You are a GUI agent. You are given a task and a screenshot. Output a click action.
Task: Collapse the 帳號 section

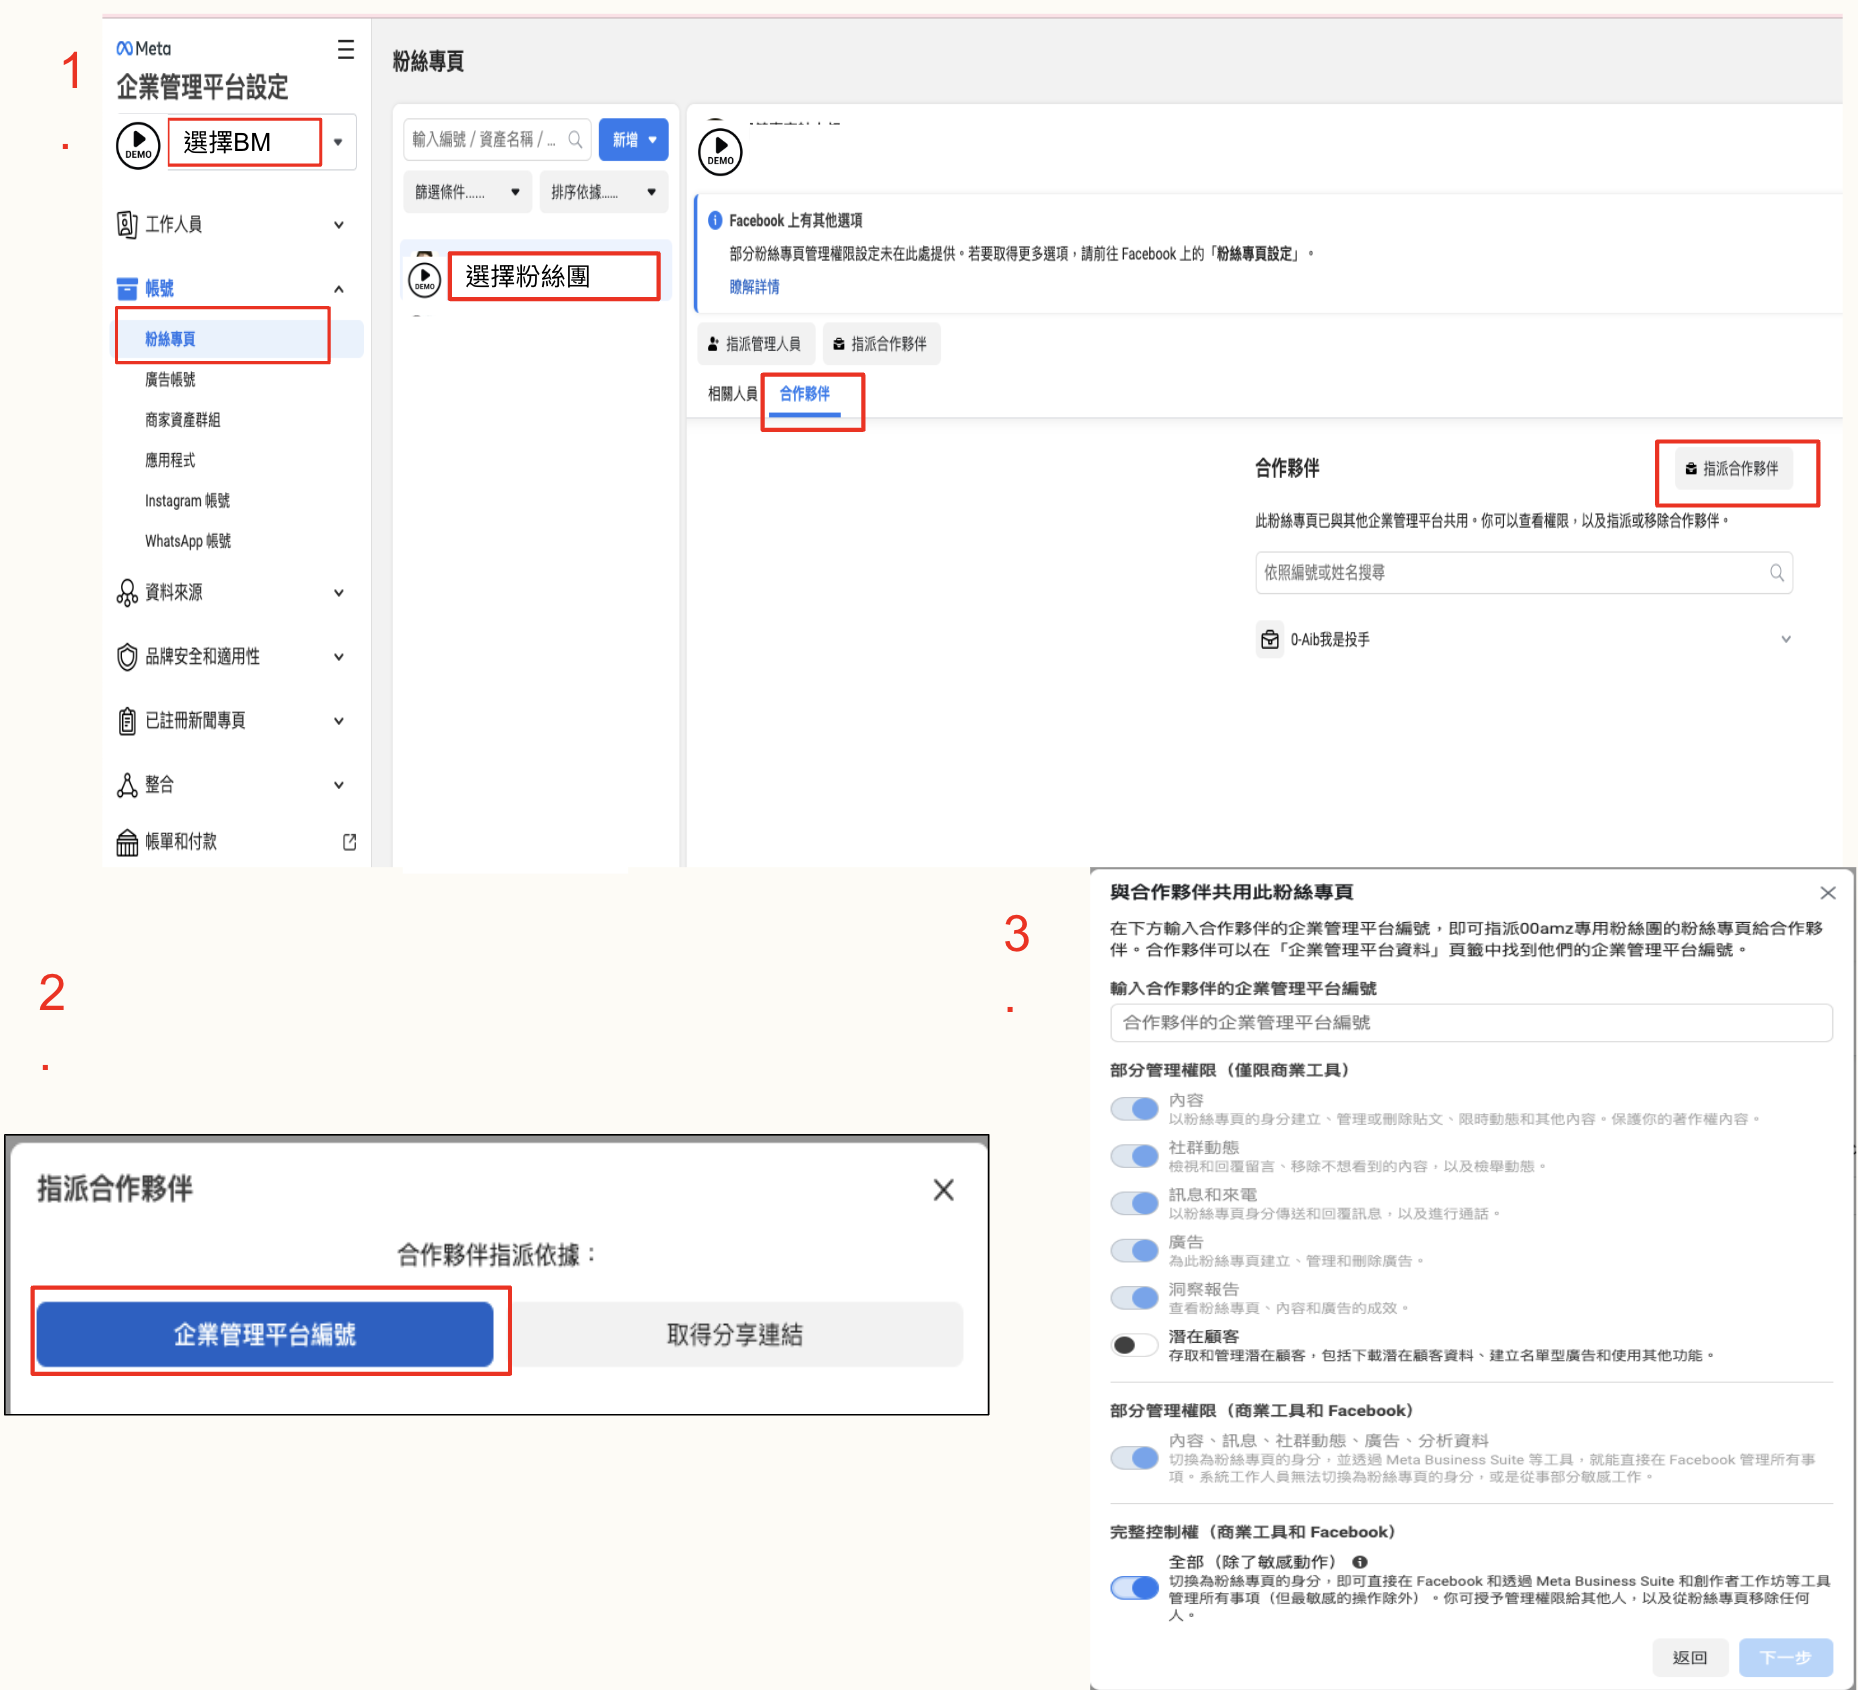[339, 289]
